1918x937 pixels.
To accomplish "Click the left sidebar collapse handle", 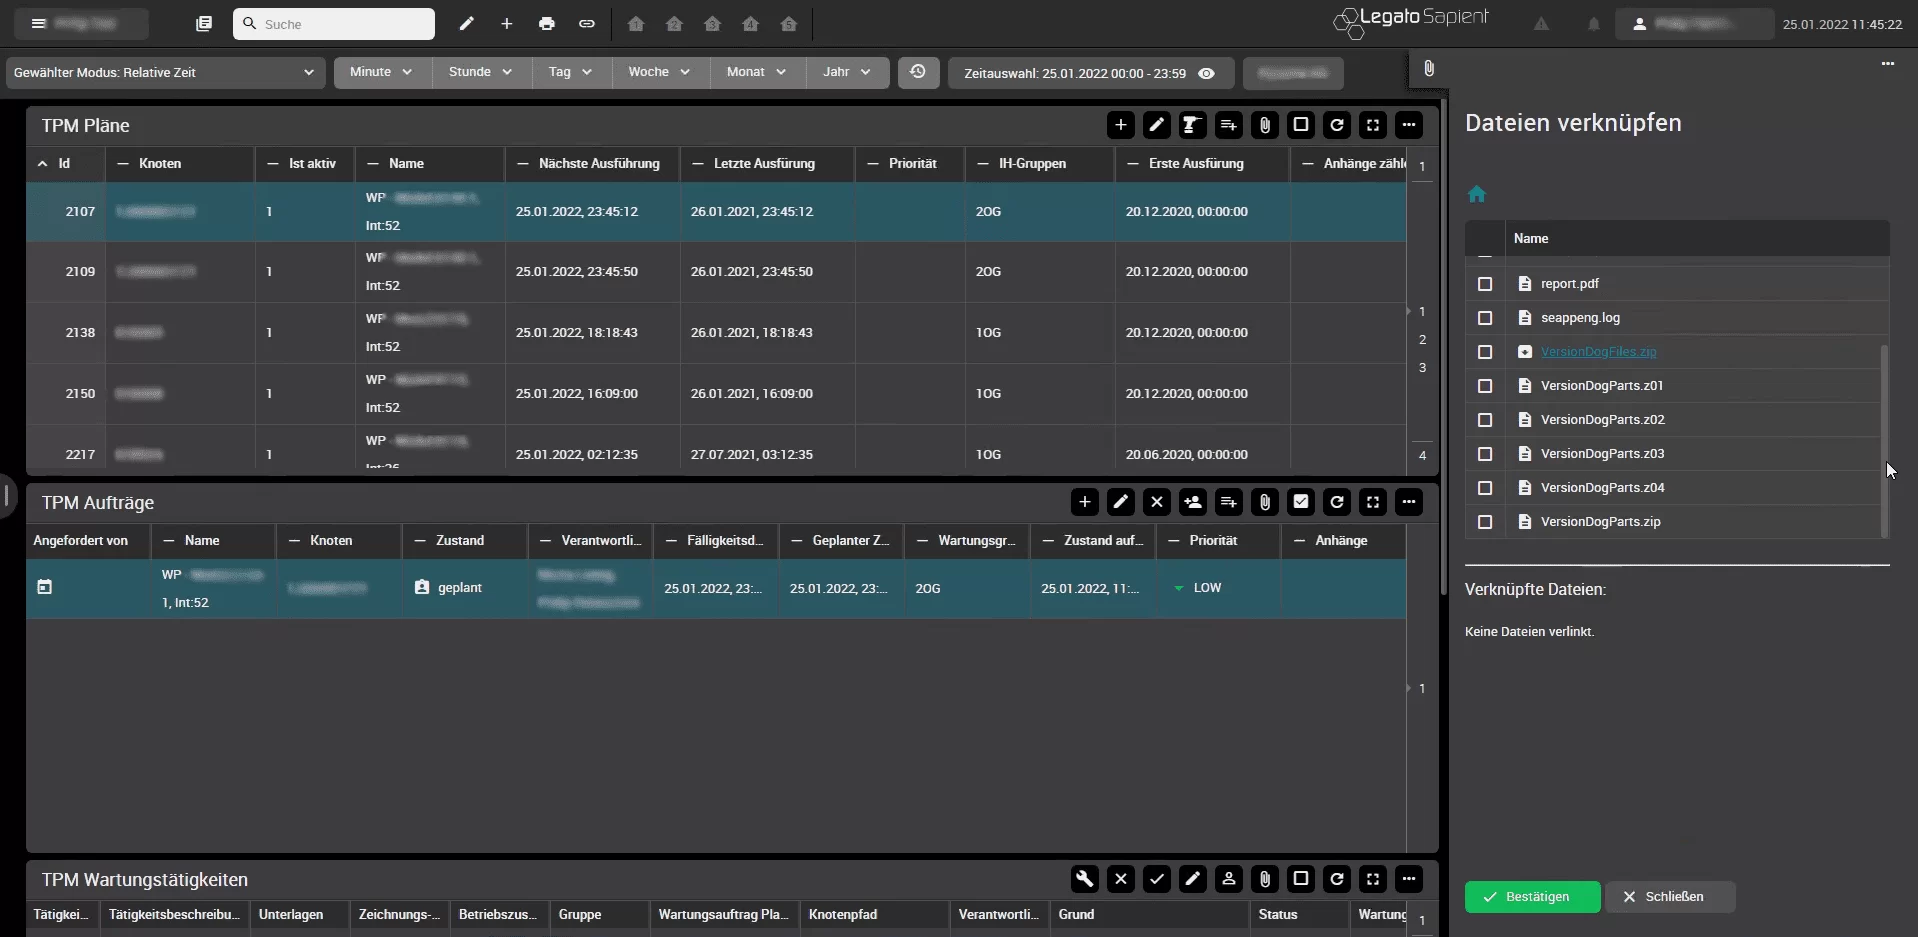I will point(6,495).
